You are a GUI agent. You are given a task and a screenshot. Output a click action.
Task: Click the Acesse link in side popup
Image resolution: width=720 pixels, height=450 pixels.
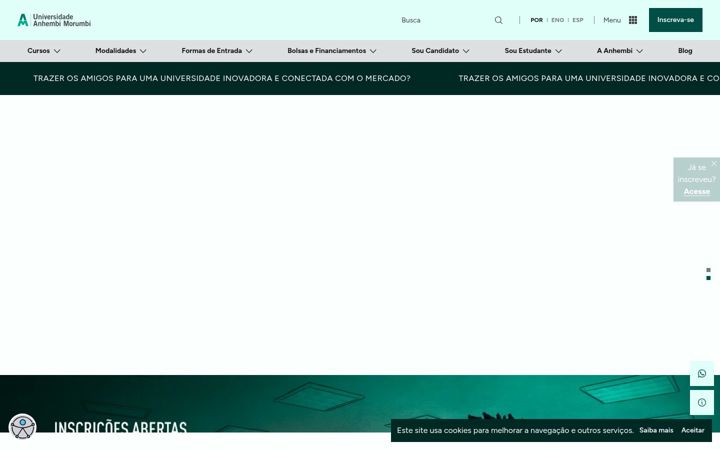[697, 191]
